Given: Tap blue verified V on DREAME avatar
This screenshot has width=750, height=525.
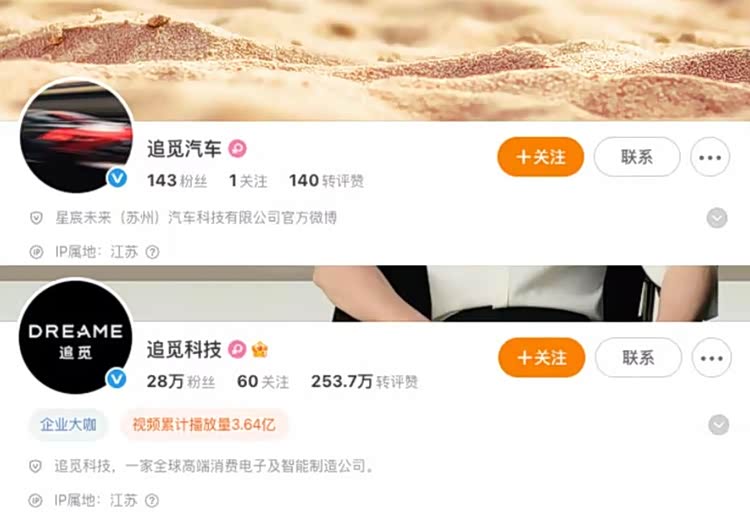Looking at the screenshot, I should click(x=116, y=379).
